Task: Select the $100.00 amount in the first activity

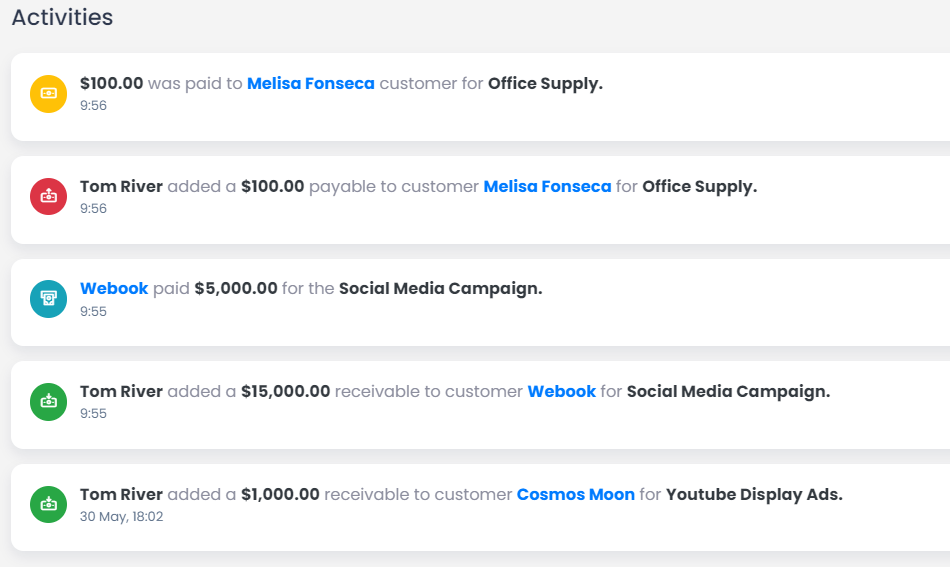Action: 111,83
